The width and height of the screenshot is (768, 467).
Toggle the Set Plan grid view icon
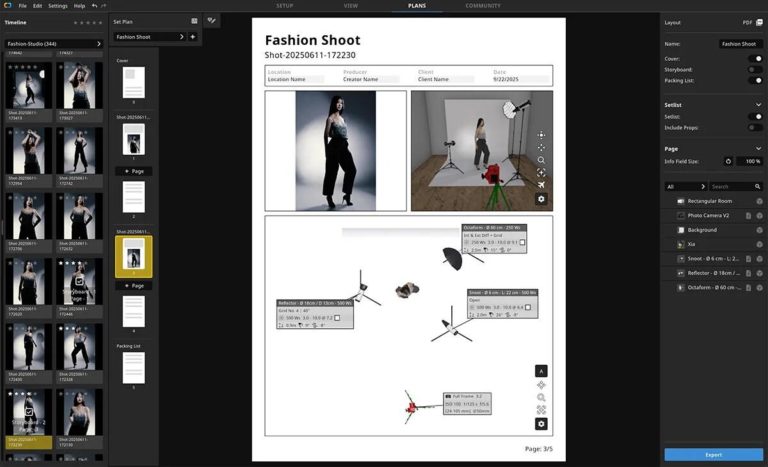(x=194, y=21)
